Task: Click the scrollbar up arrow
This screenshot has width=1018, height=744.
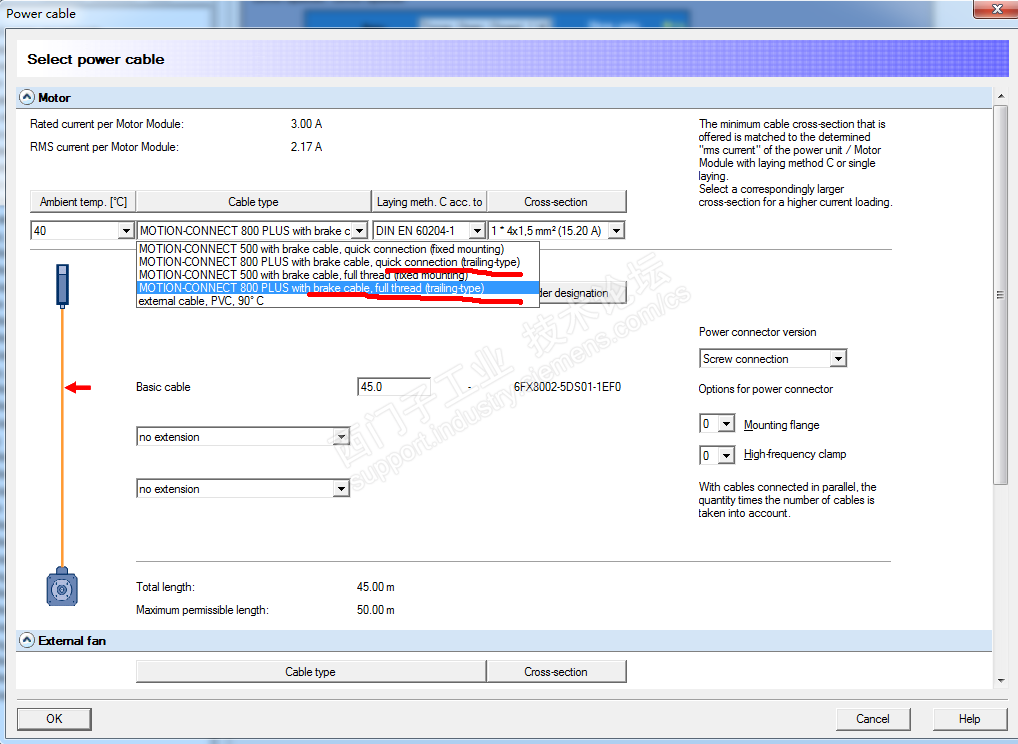Action: click(1000, 97)
